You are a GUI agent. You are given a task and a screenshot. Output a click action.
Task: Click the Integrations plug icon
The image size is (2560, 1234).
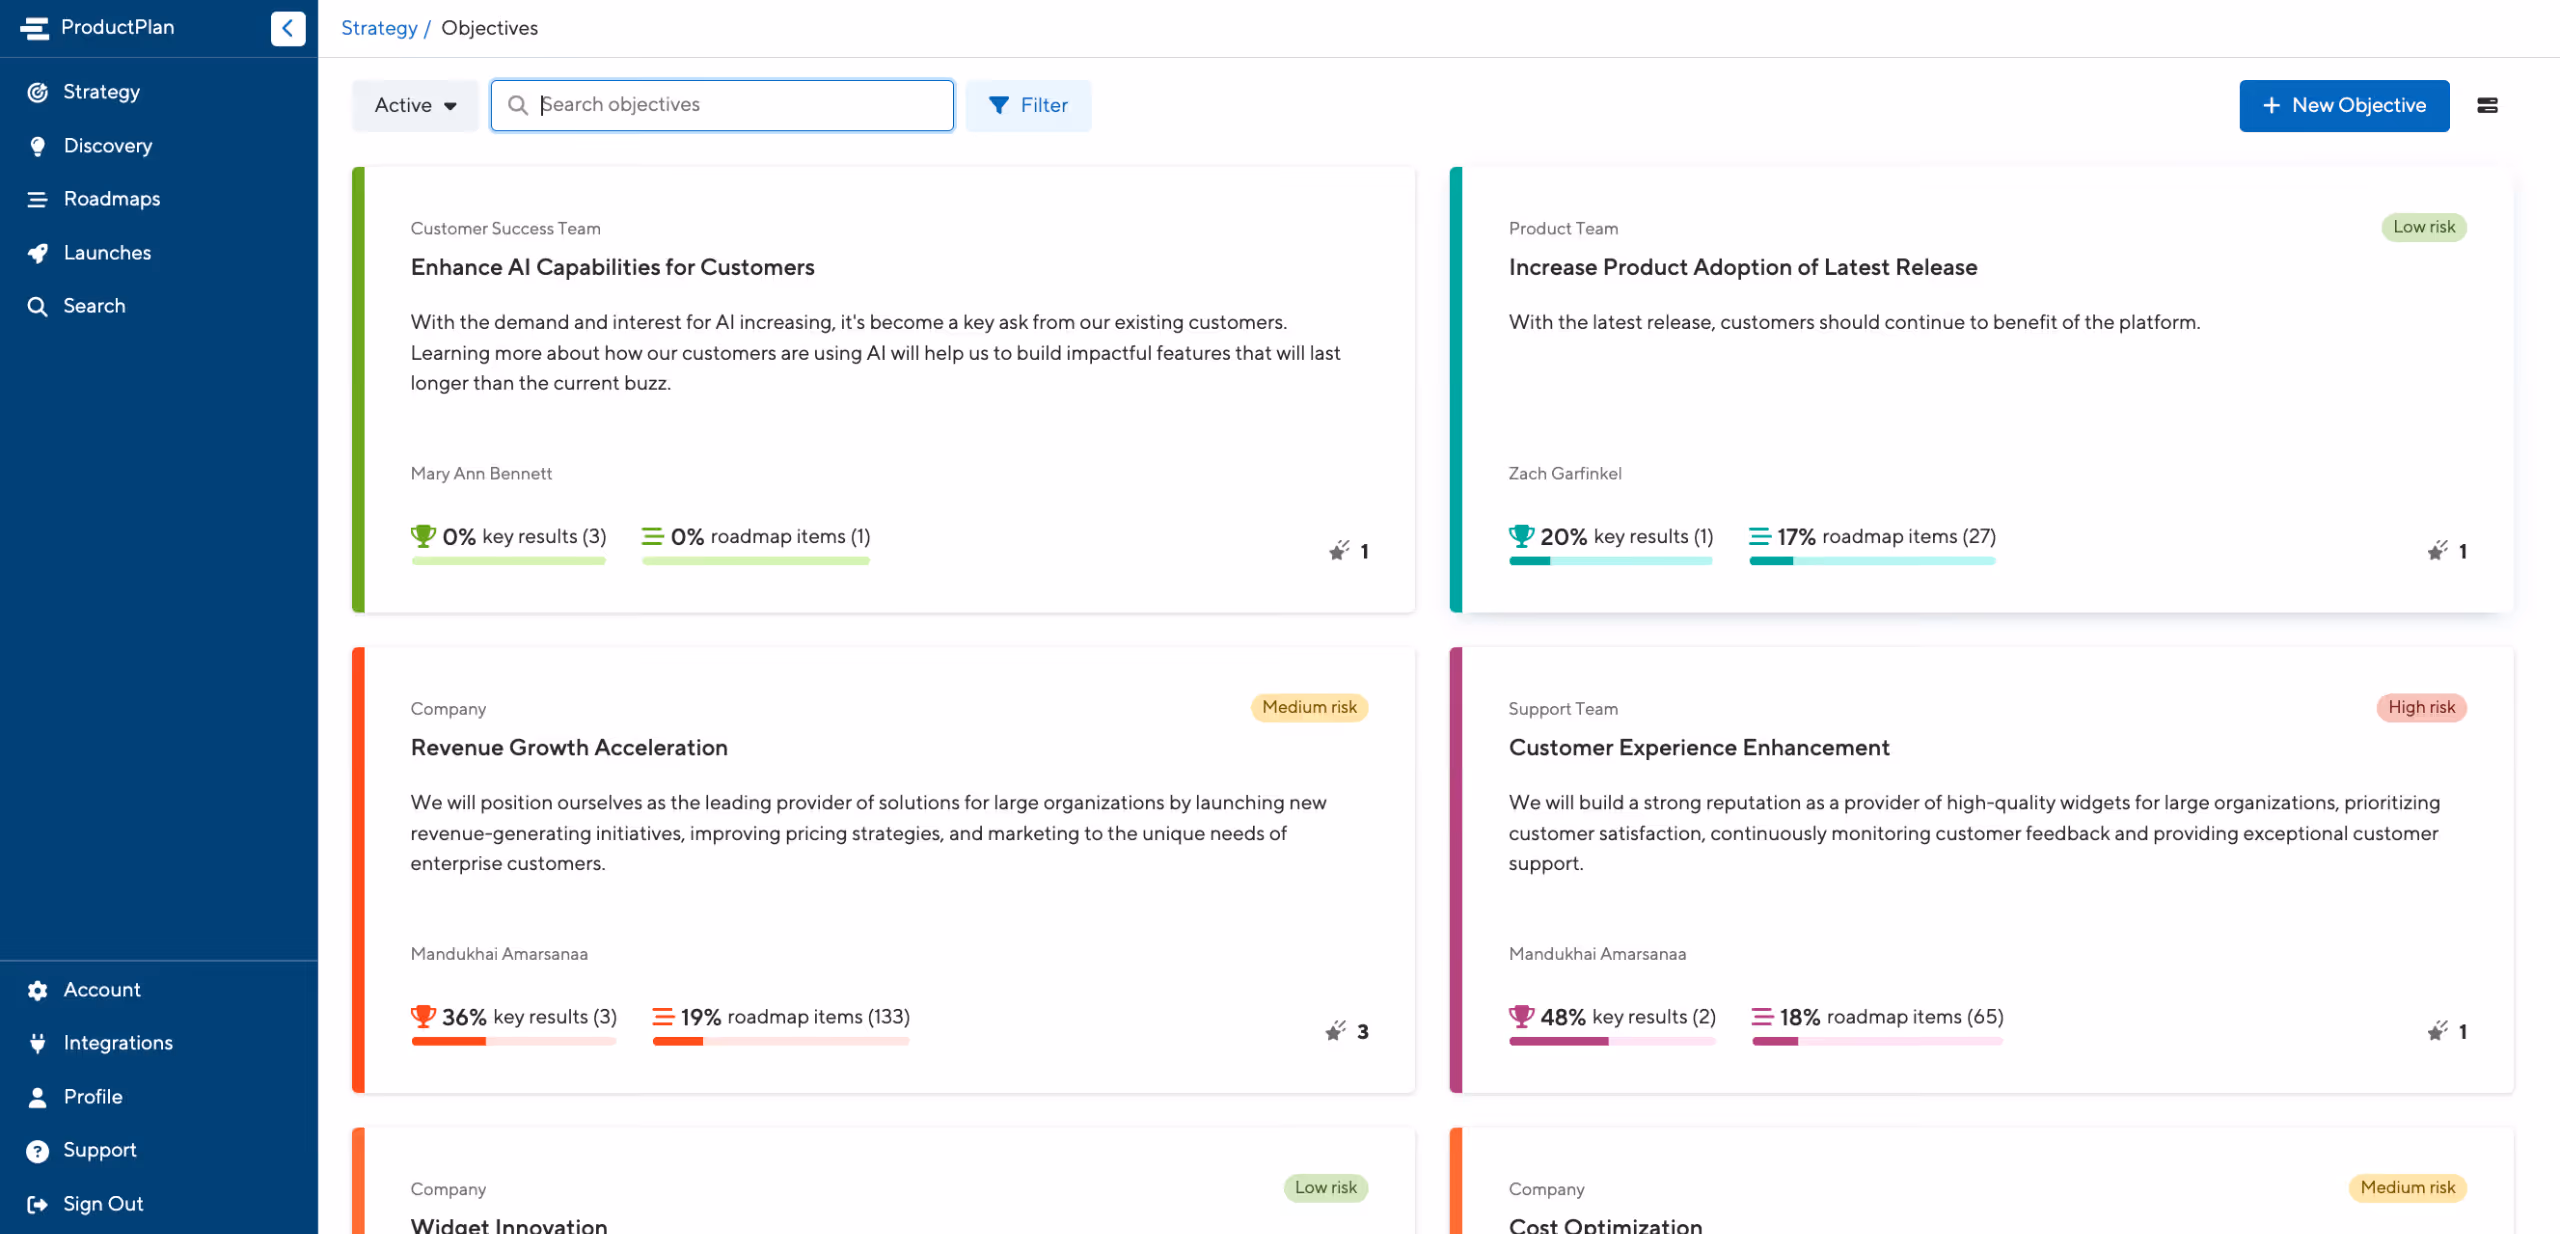click(x=38, y=1043)
